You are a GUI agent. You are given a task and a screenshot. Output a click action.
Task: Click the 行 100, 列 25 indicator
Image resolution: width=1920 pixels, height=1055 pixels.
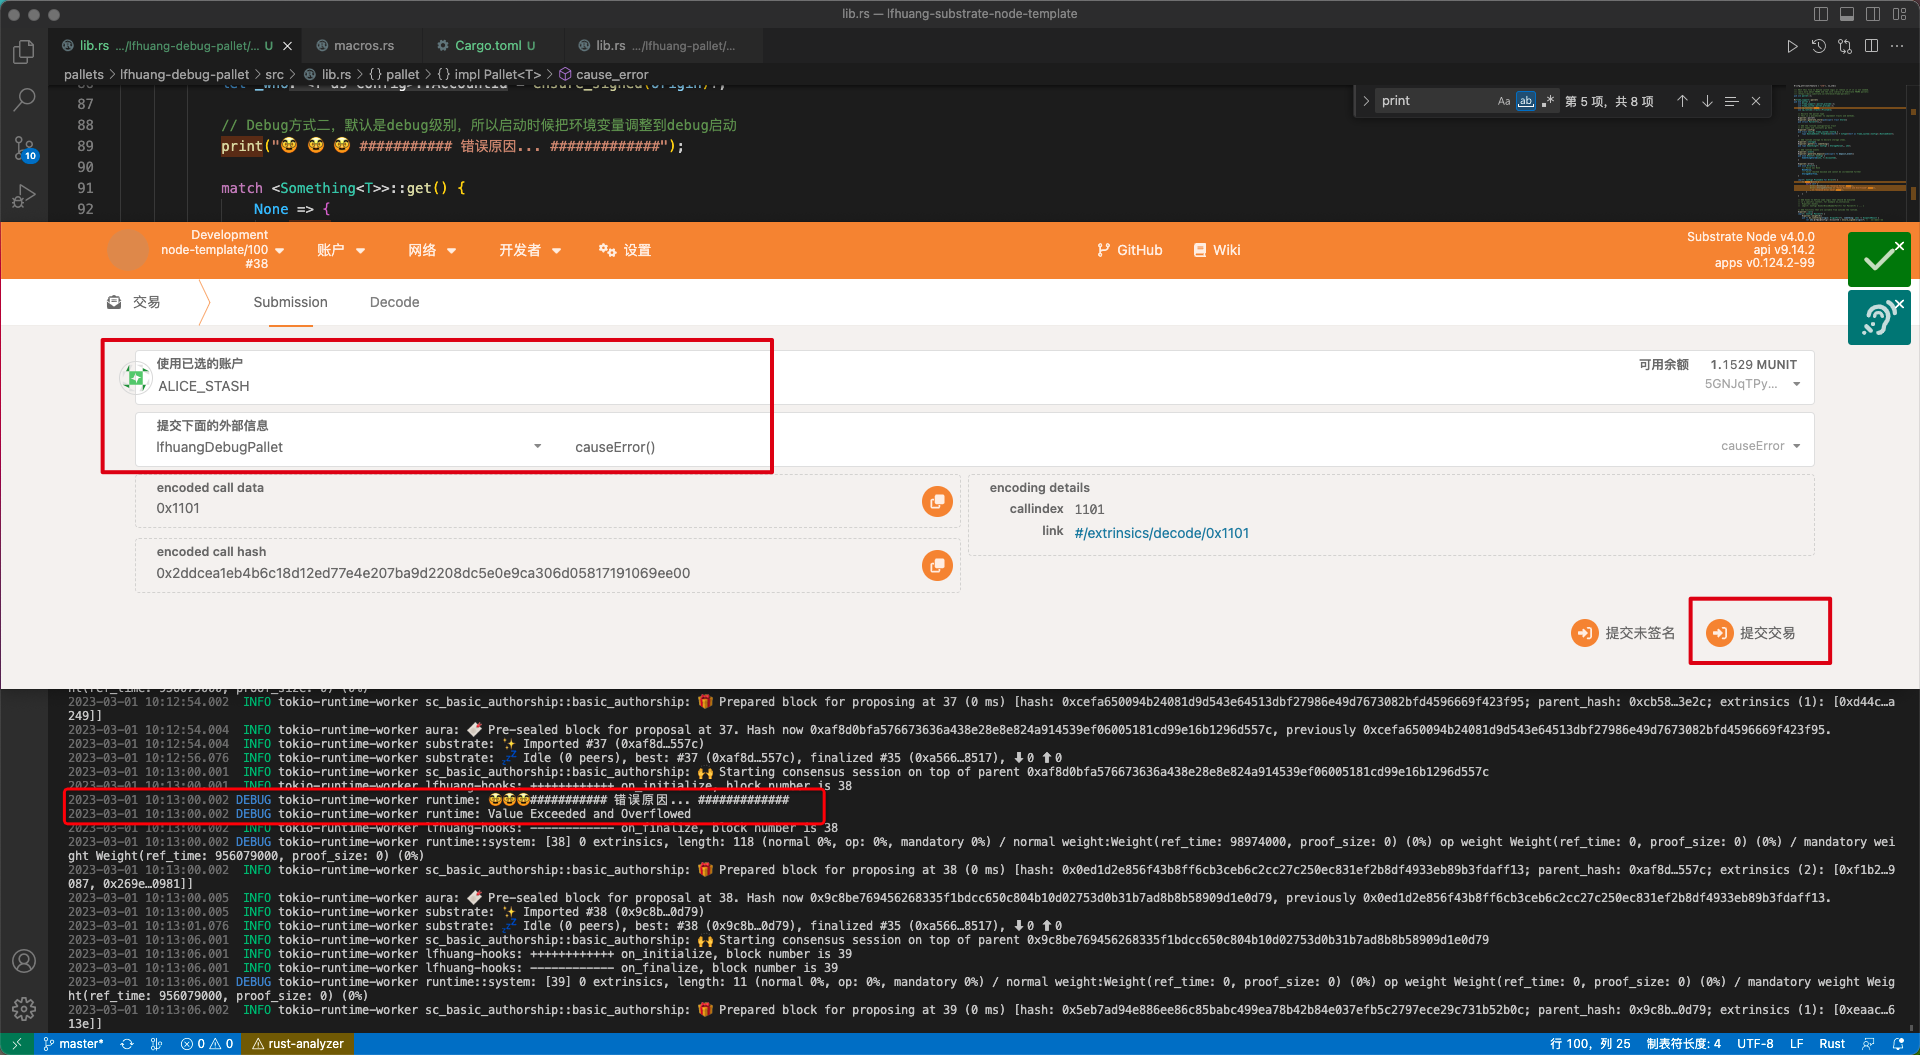pyautogui.click(x=1590, y=1044)
